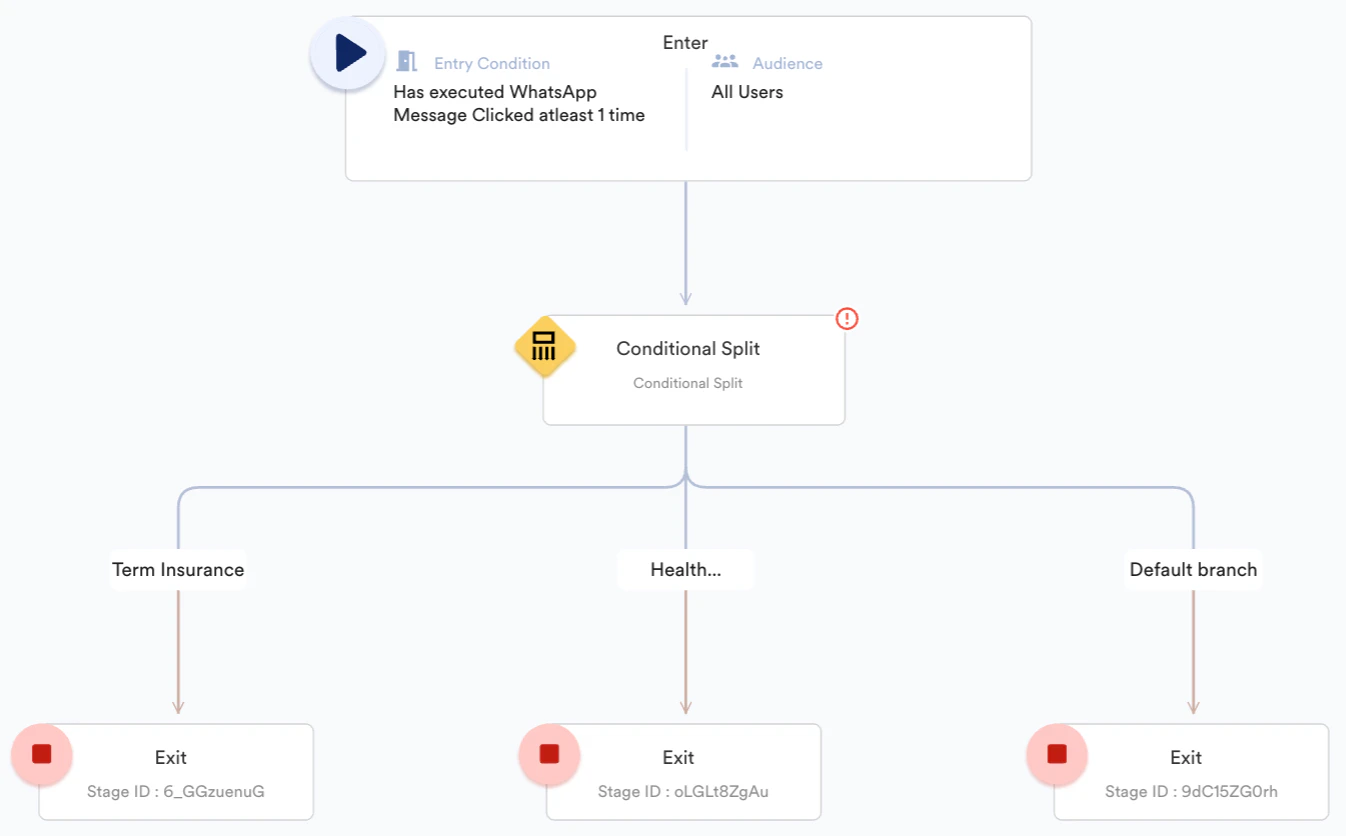Click the stop icon on the Default branch Exit node
1346x836 pixels.
tap(1056, 754)
